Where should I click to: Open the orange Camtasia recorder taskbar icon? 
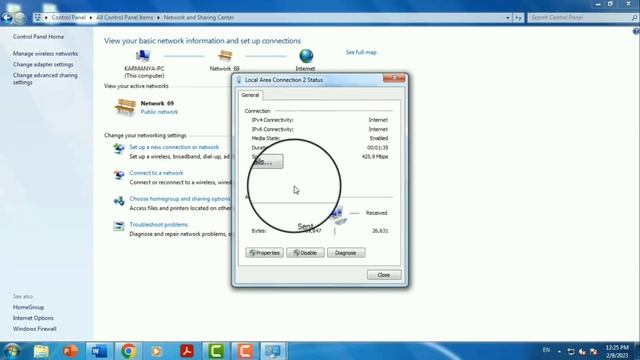[244, 351]
